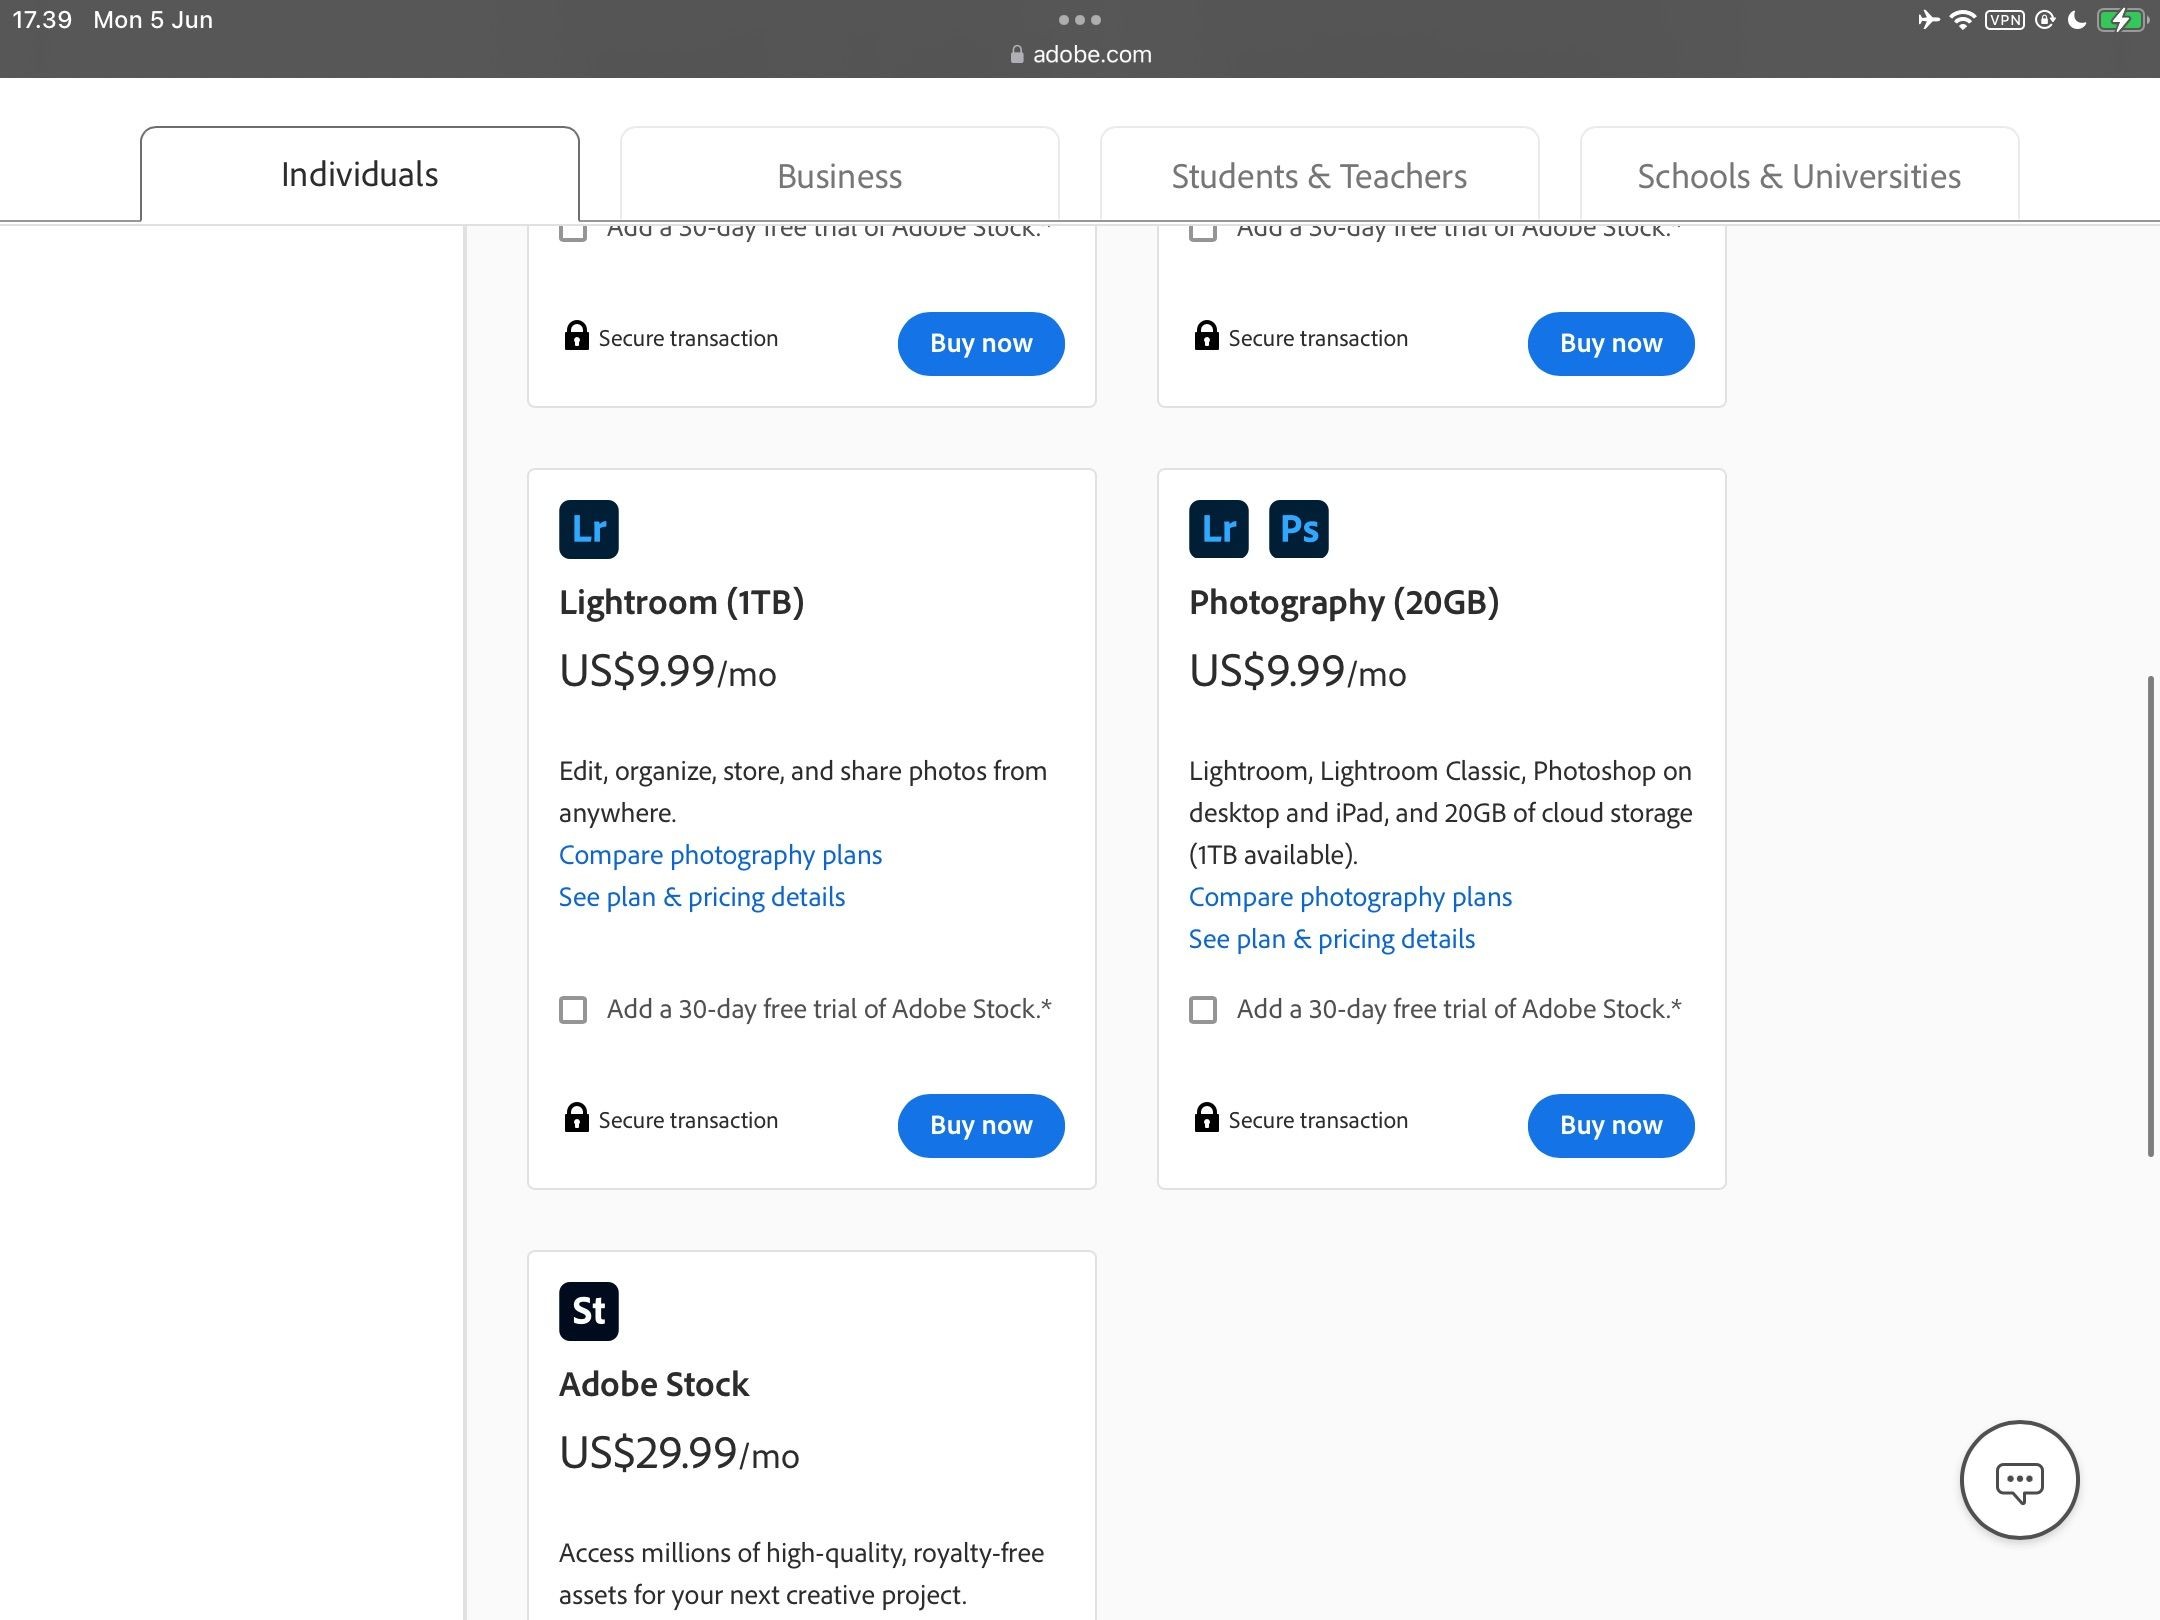This screenshot has height=1620, width=2160.
Task: Click Buy now for Photography (20GB)
Action: 1611,1126
